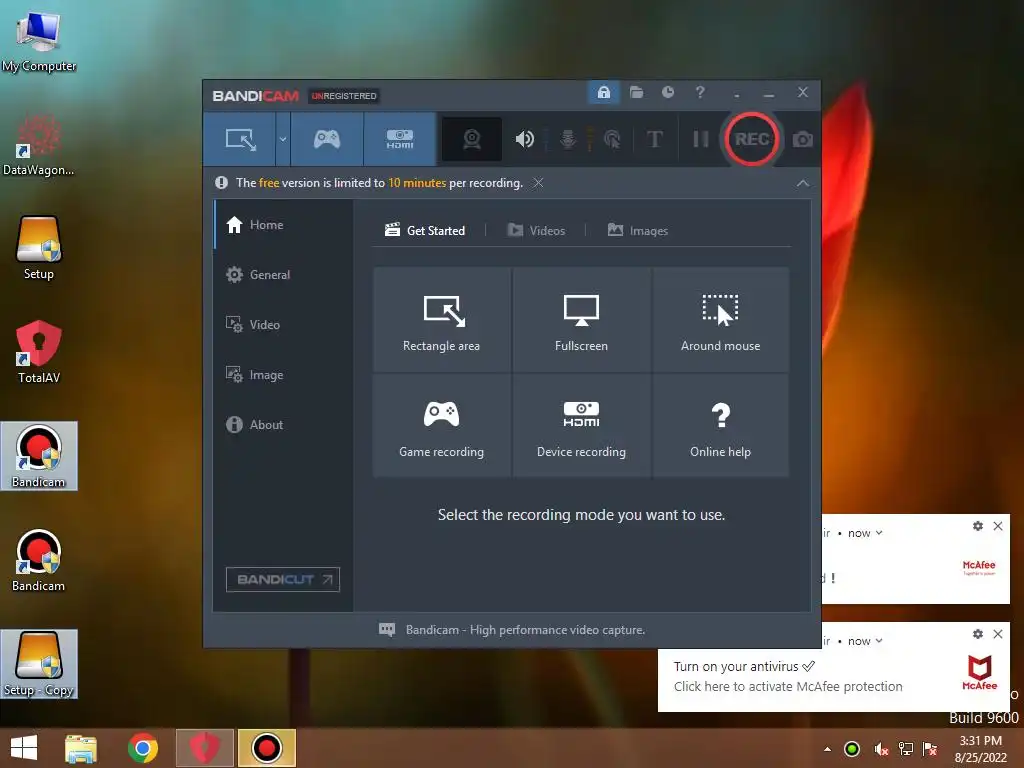Toggle the webcam overlay icon
Screen dimensions: 1024x768
click(472, 139)
